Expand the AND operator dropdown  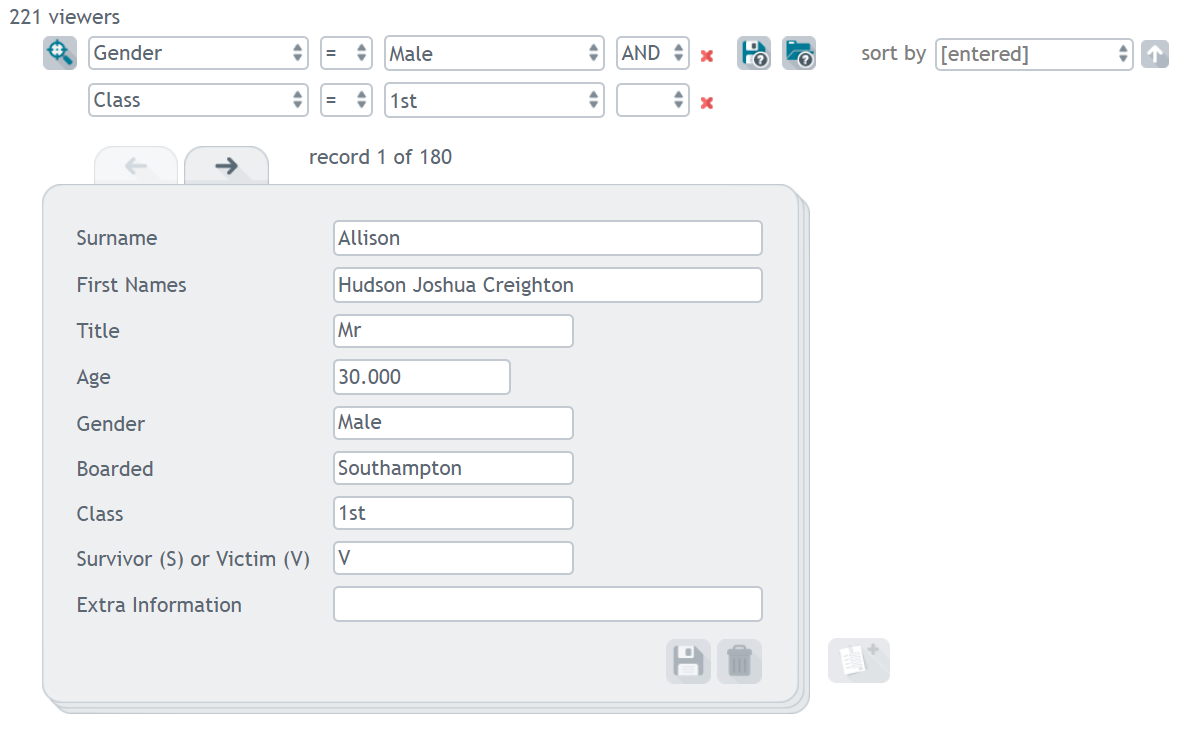tap(653, 53)
